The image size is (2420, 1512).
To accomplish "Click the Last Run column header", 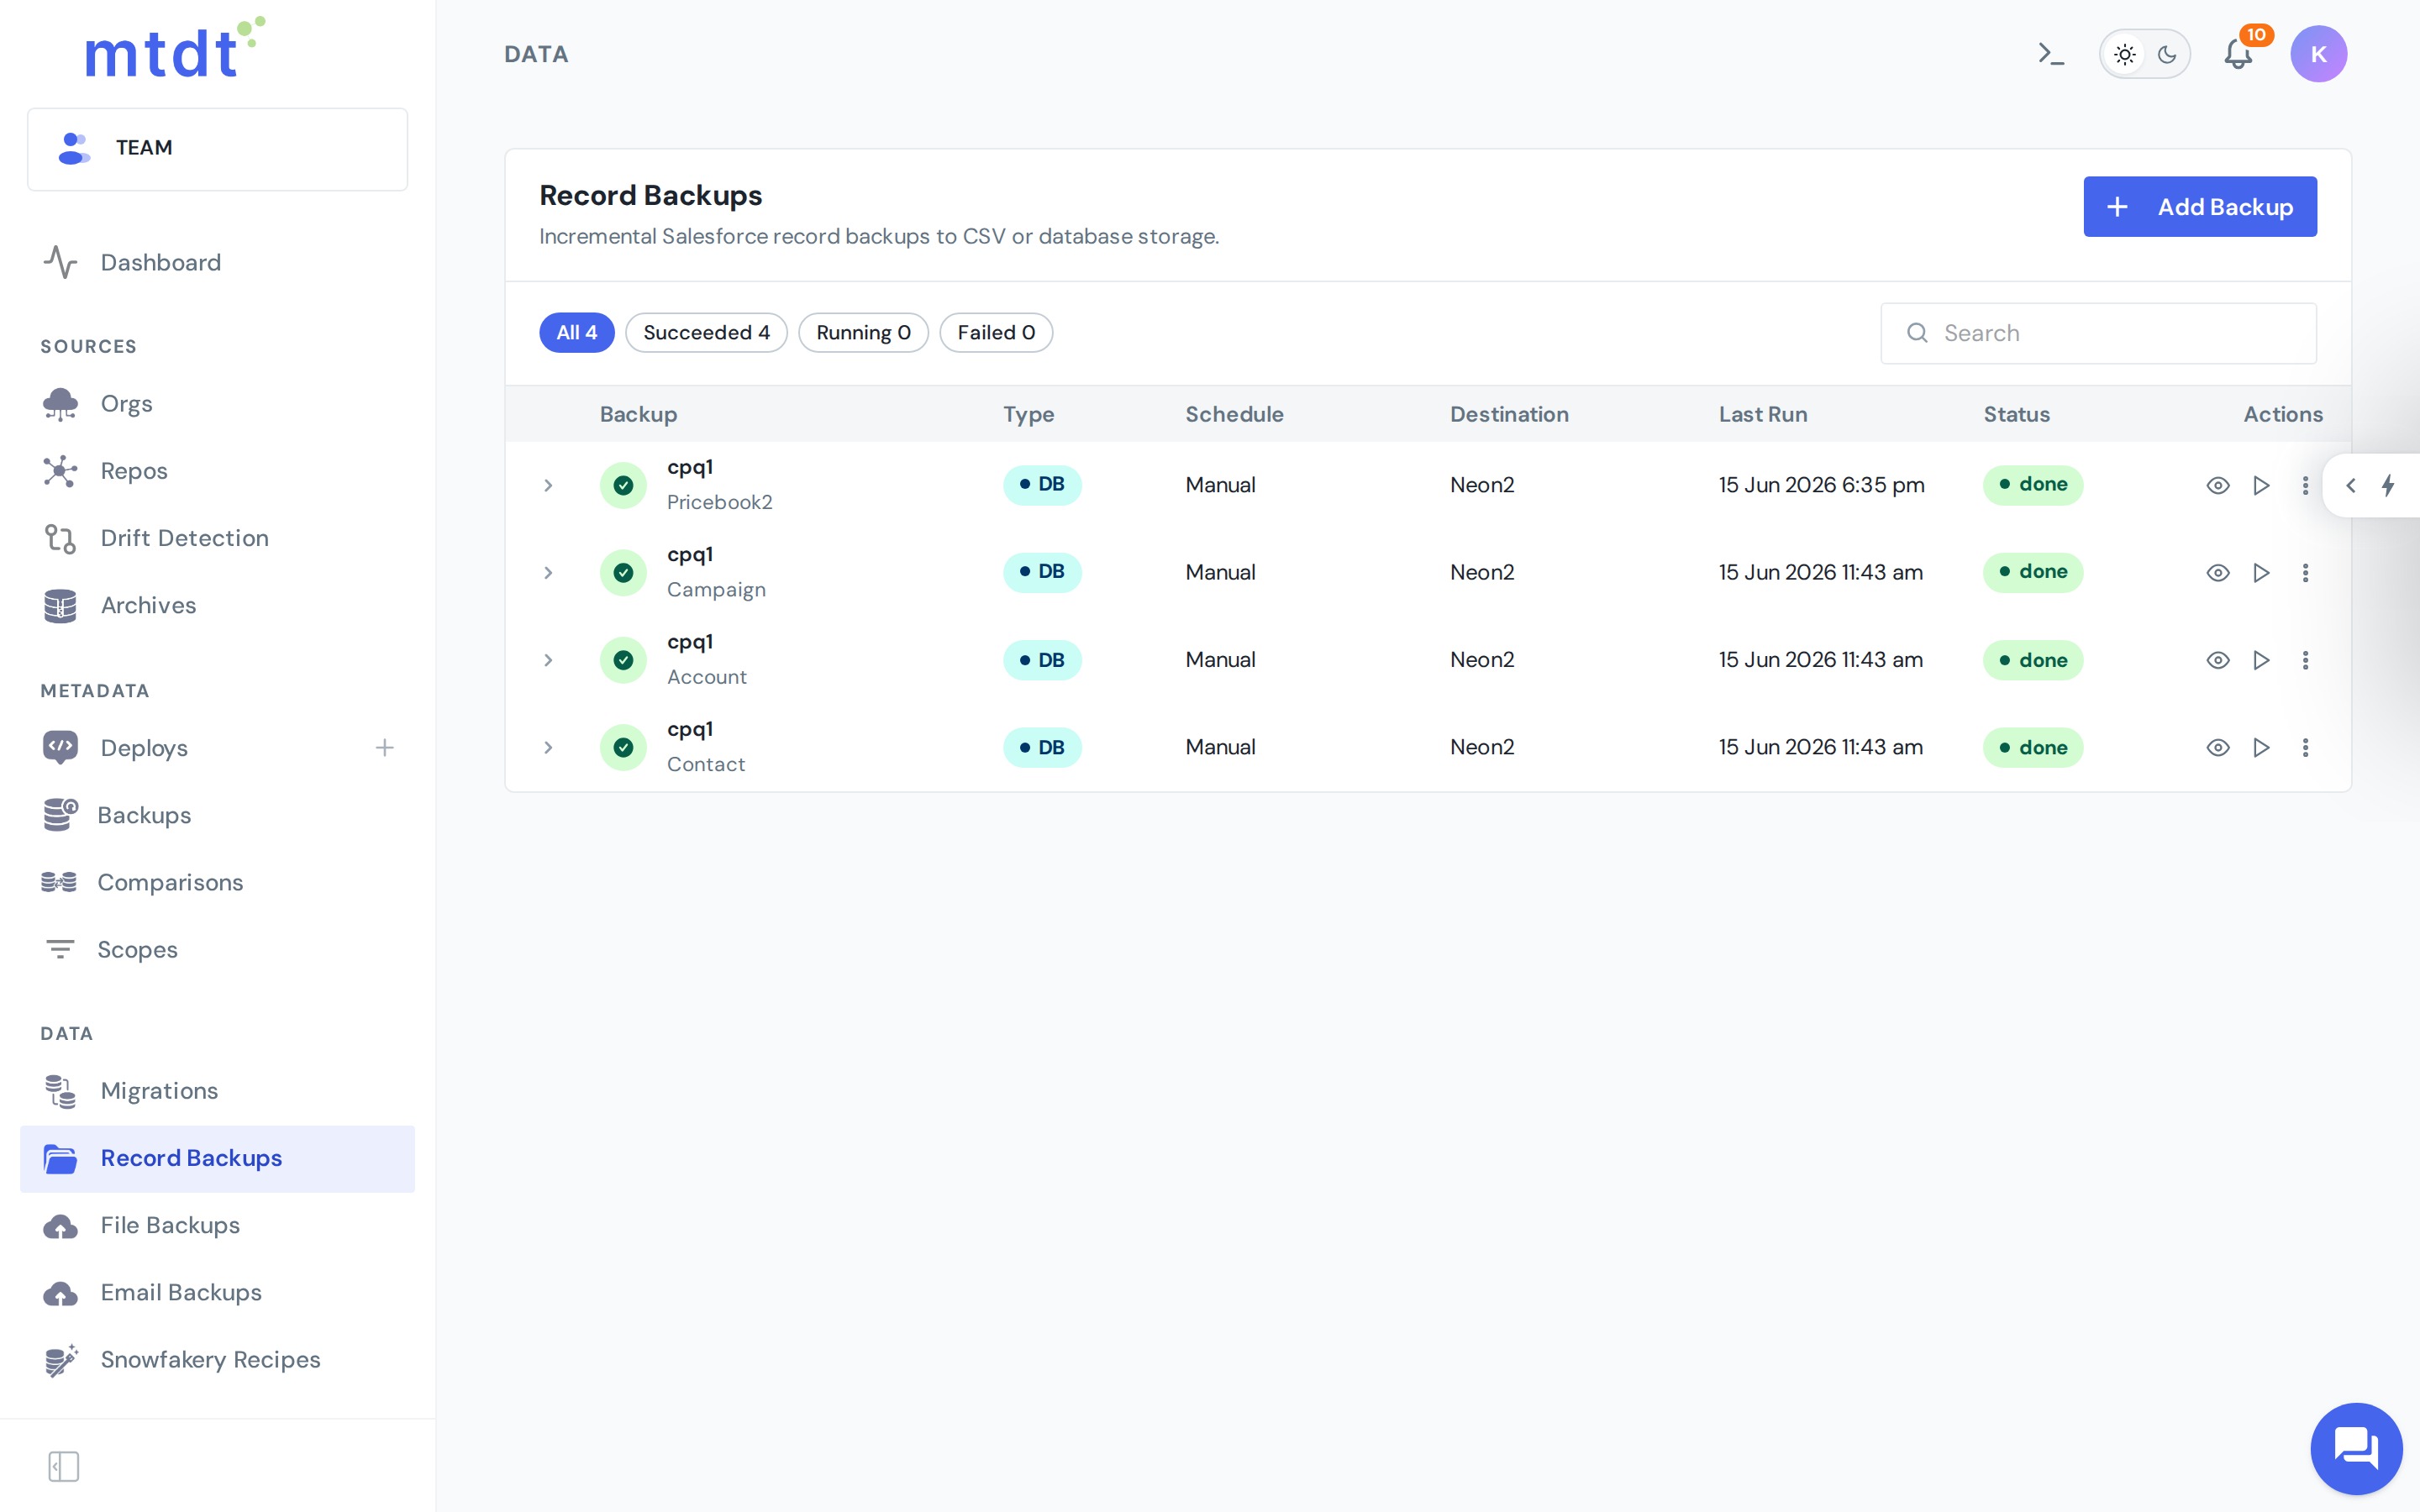I will 1762,414.
